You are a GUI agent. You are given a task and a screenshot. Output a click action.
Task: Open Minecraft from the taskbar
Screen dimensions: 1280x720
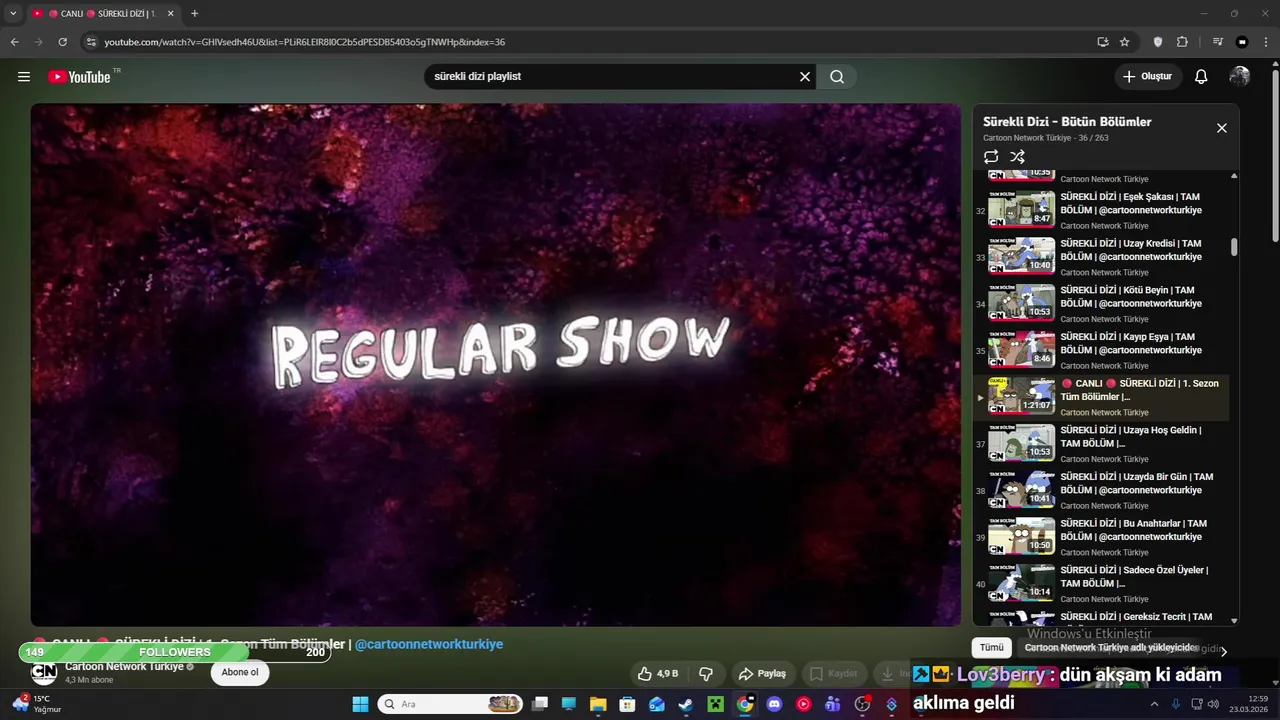[715, 704]
